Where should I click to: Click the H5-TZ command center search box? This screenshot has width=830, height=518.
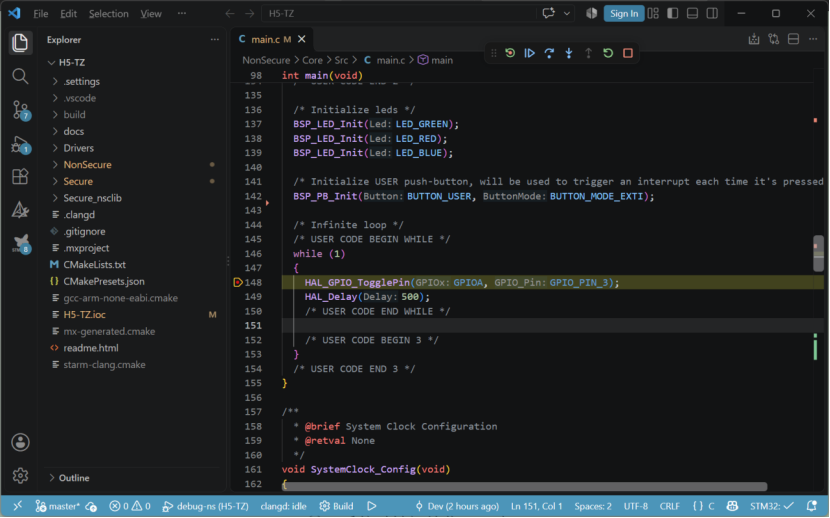click(x=399, y=13)
